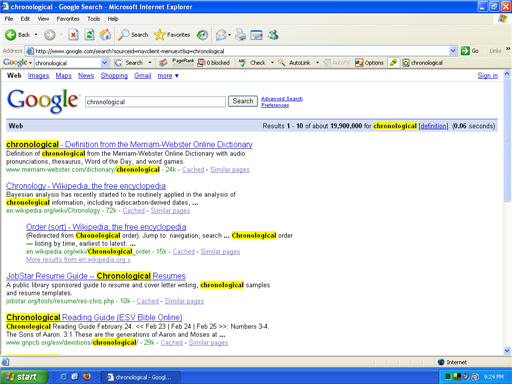
Task: Open the Gmail link
Action: (143, 76)
